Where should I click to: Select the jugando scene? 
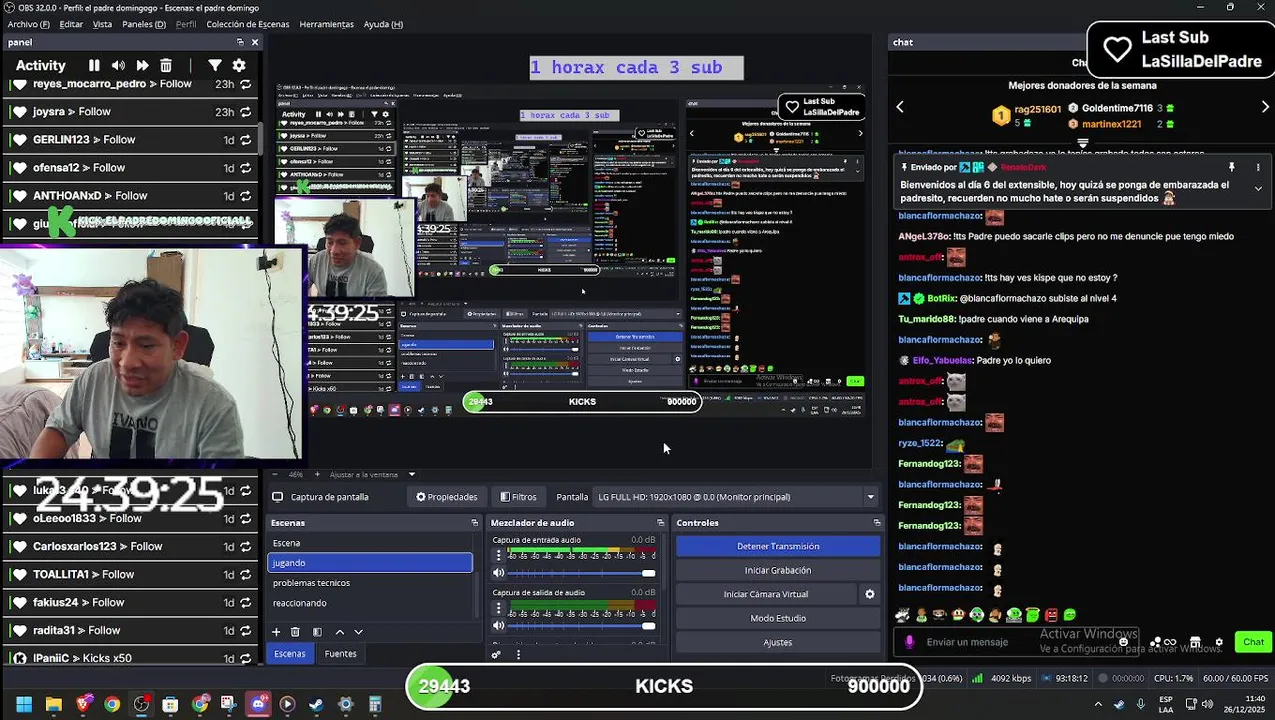(370, 563)
